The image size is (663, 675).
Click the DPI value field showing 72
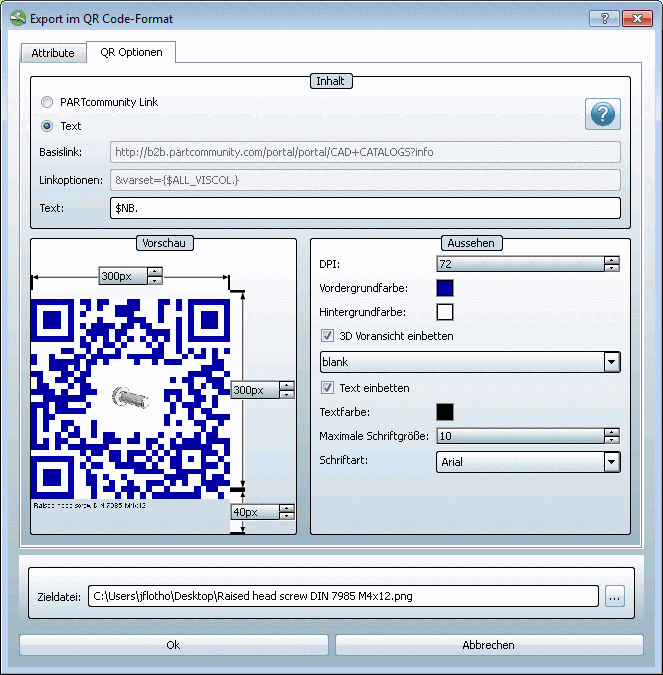tap(520, 264)
